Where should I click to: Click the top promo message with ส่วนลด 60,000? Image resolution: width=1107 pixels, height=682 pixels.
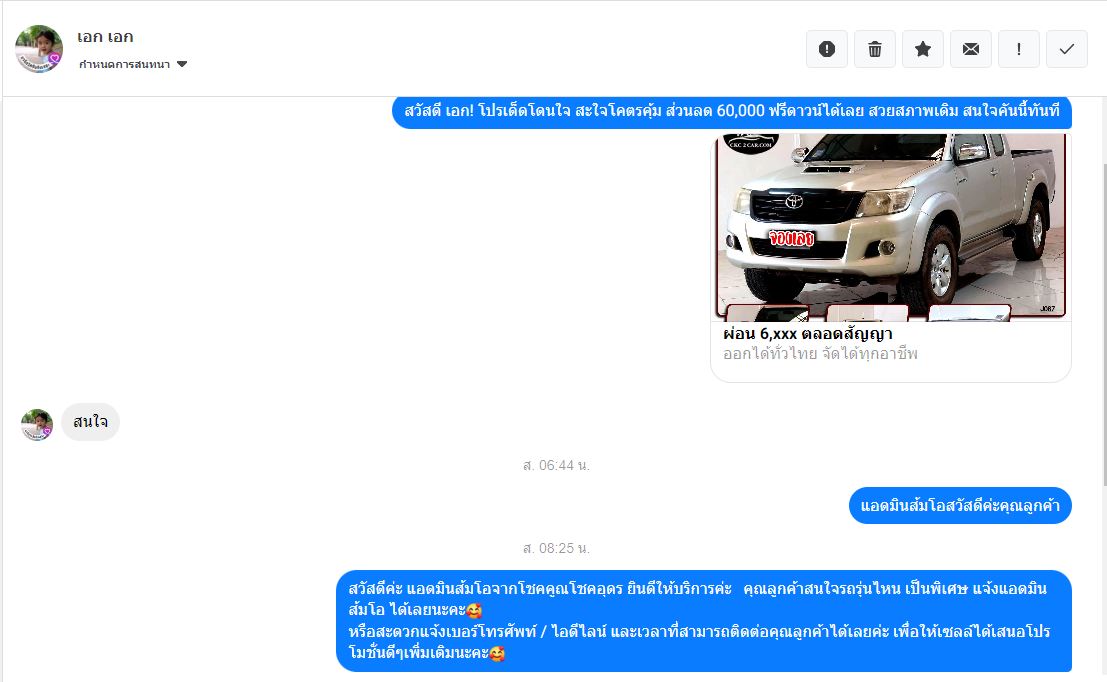731,112
